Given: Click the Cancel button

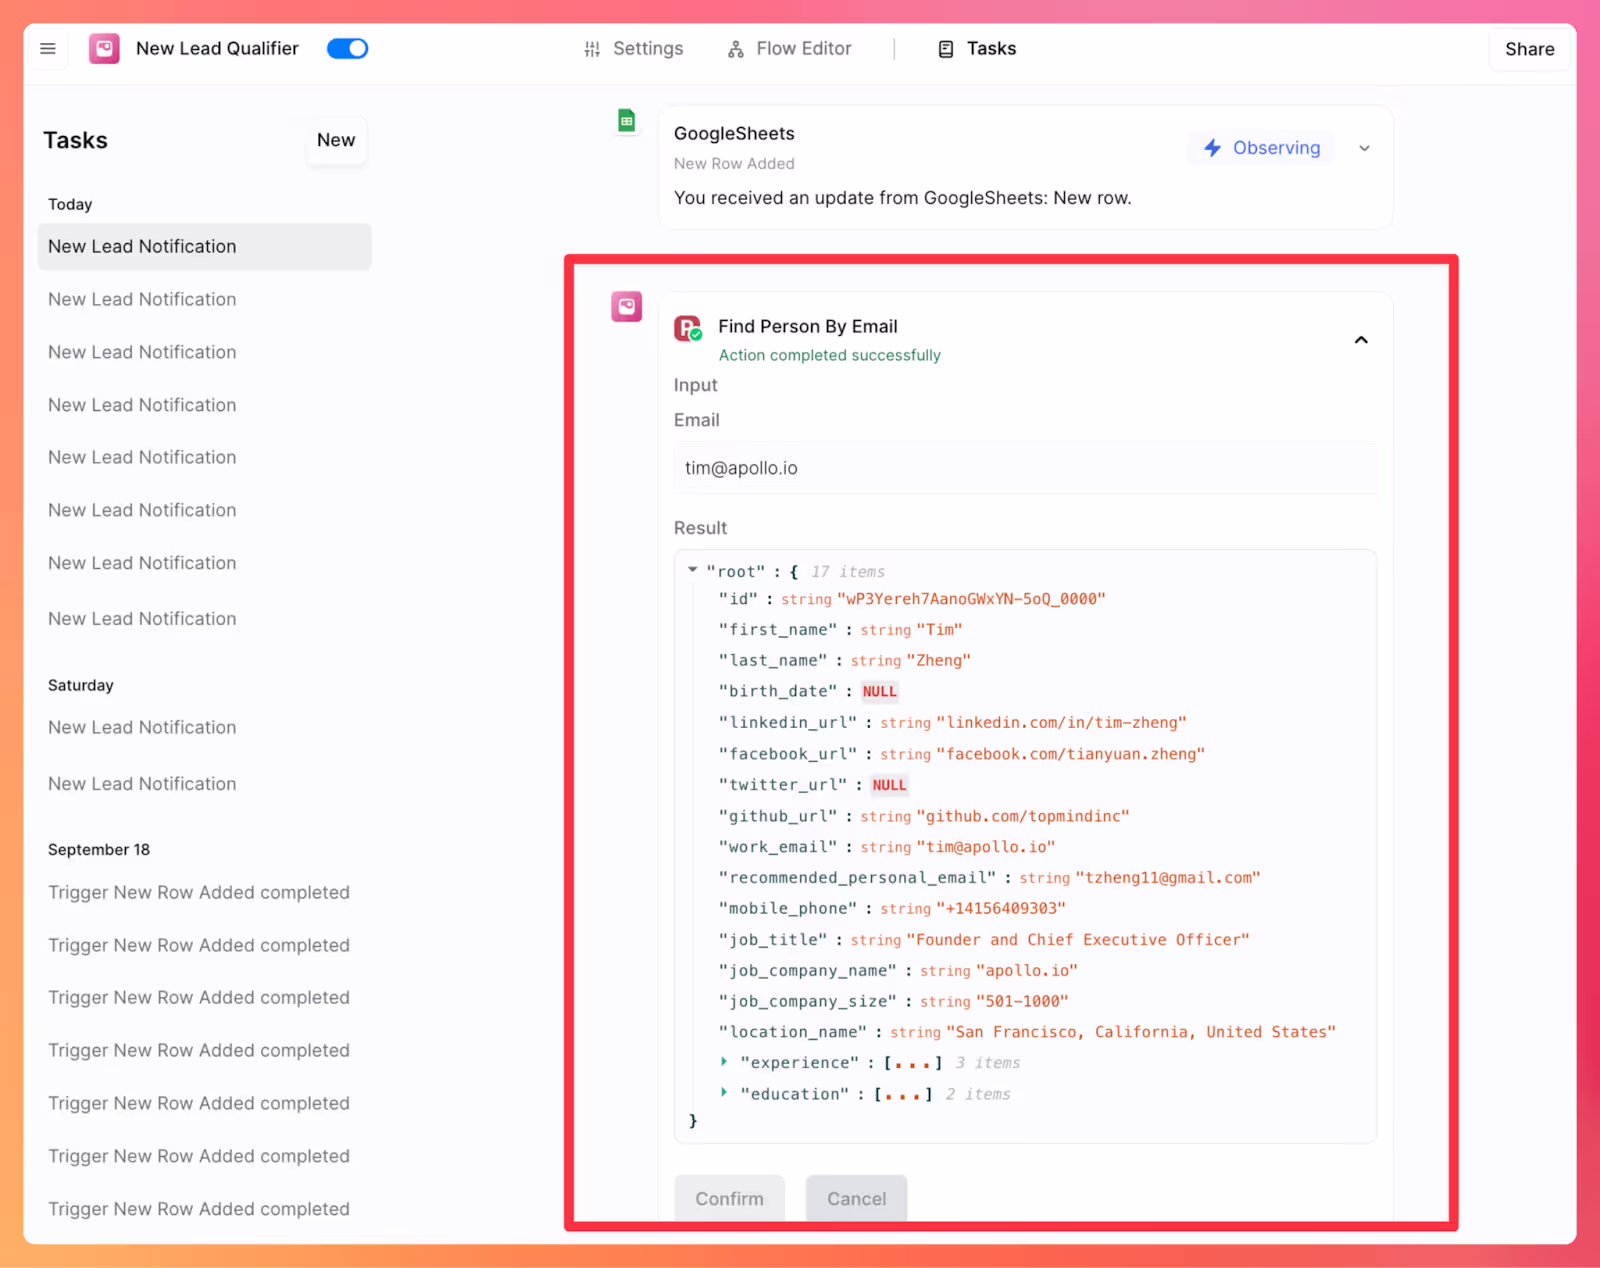Looking at the screenshot, I should (856, 1198).
